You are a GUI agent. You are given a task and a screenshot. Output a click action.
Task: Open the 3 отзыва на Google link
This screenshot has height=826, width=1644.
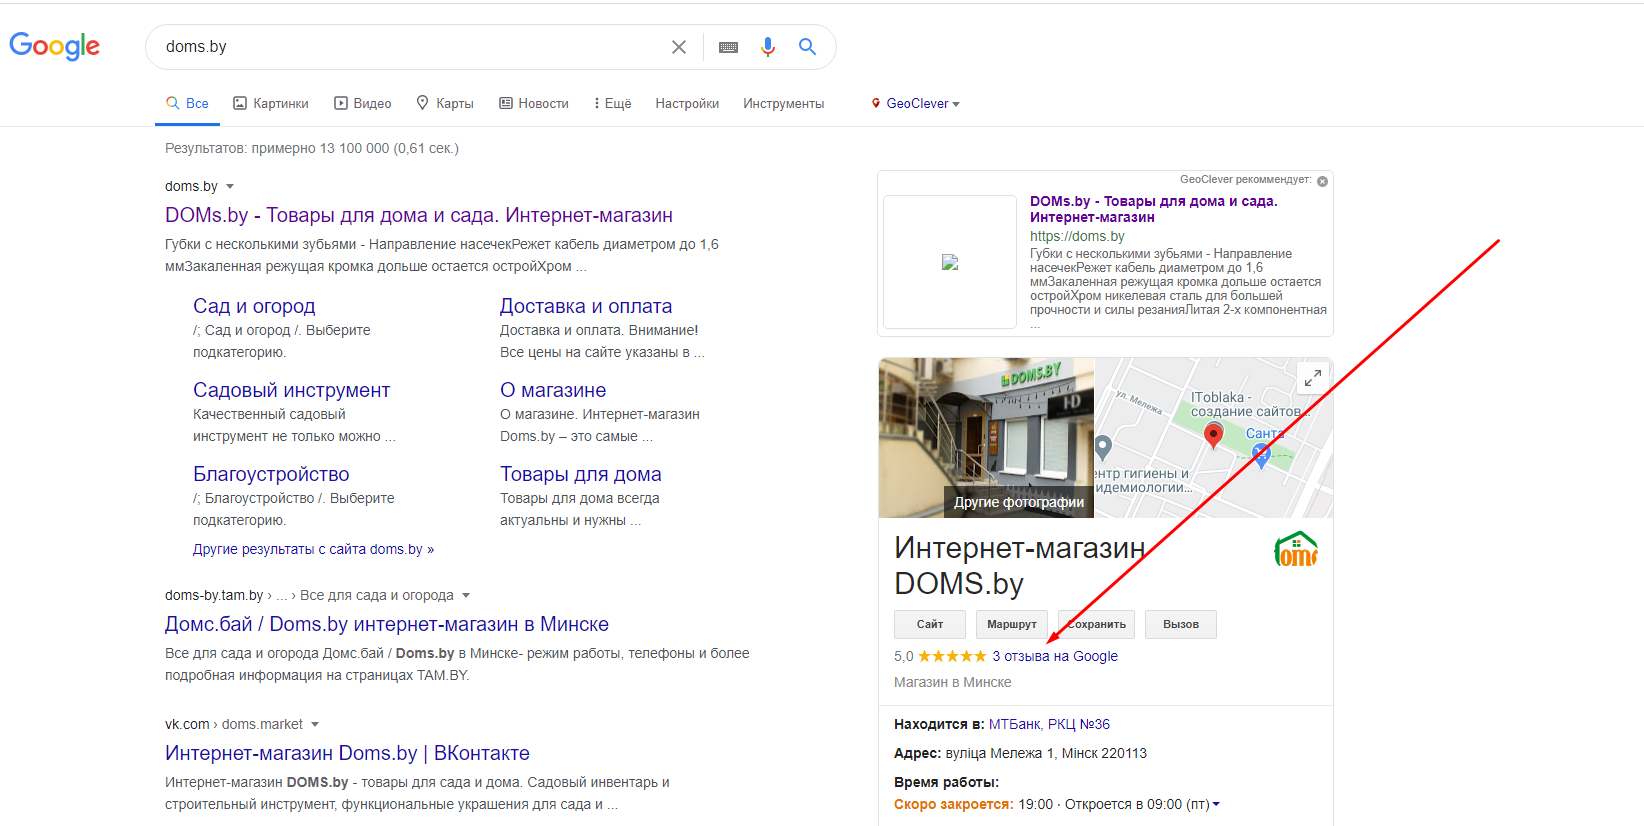click(1055, 656)
